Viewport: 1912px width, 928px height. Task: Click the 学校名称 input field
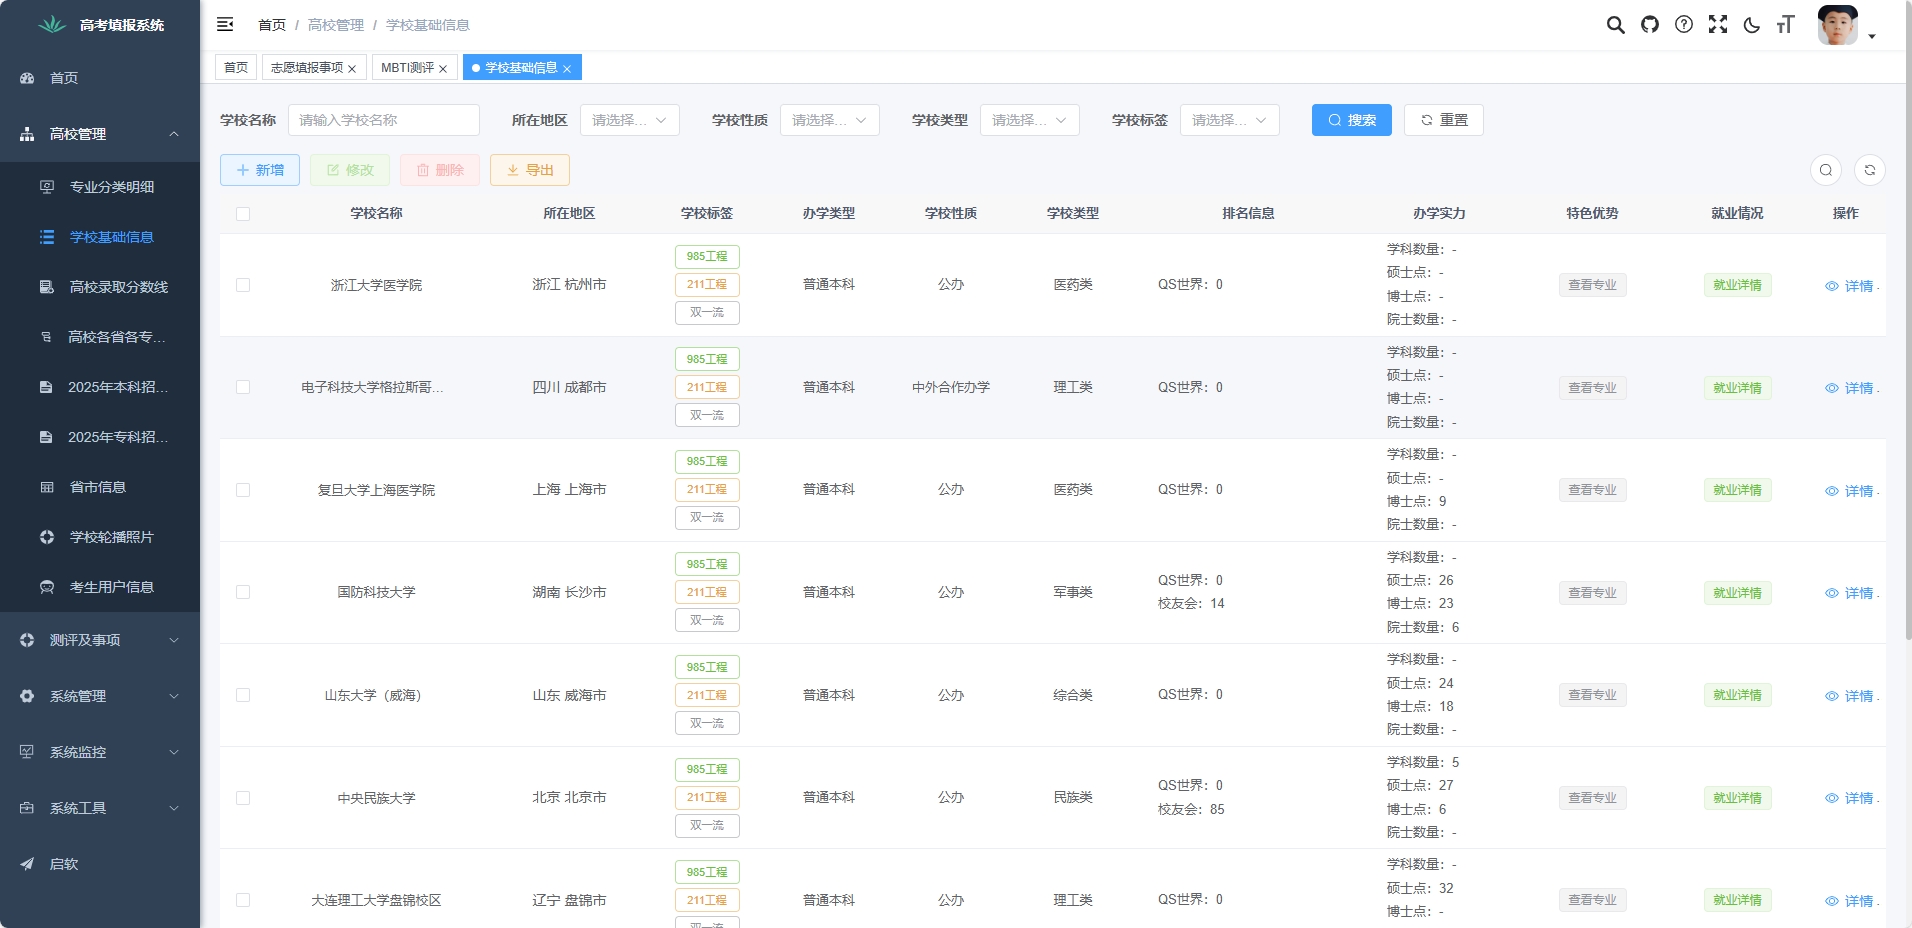384,120
